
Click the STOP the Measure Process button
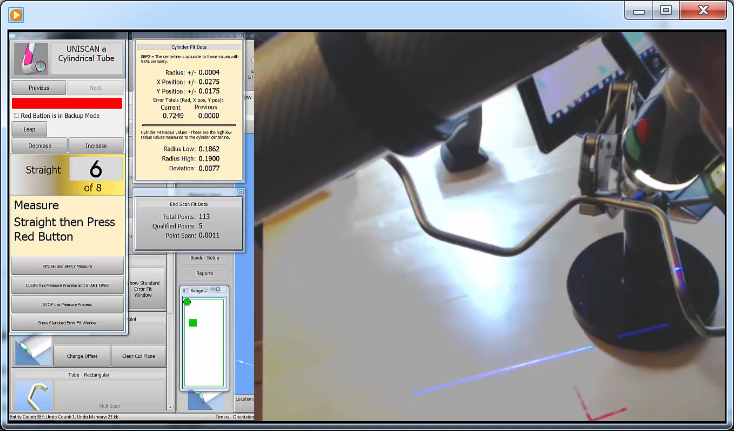(67, 304)
